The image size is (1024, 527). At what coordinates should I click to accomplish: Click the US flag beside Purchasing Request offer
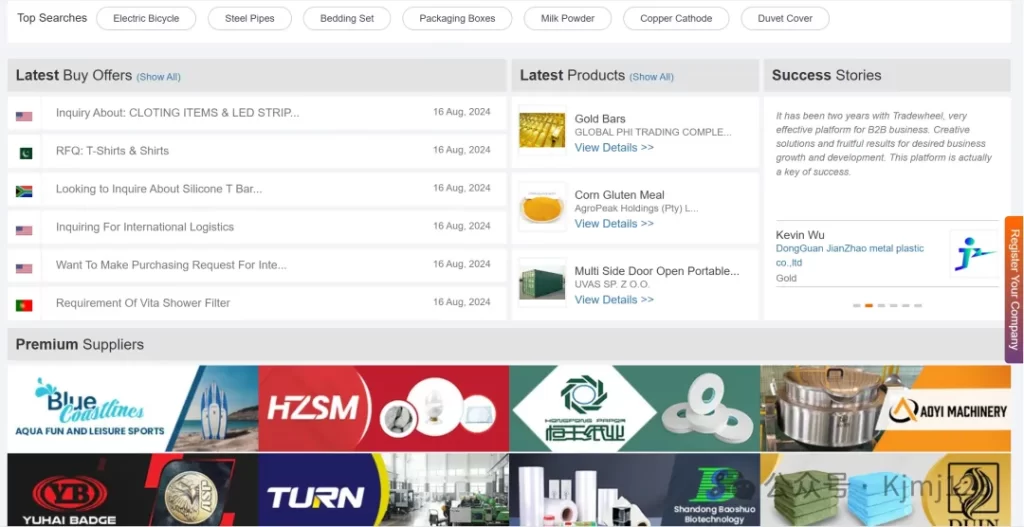(24, 268)
